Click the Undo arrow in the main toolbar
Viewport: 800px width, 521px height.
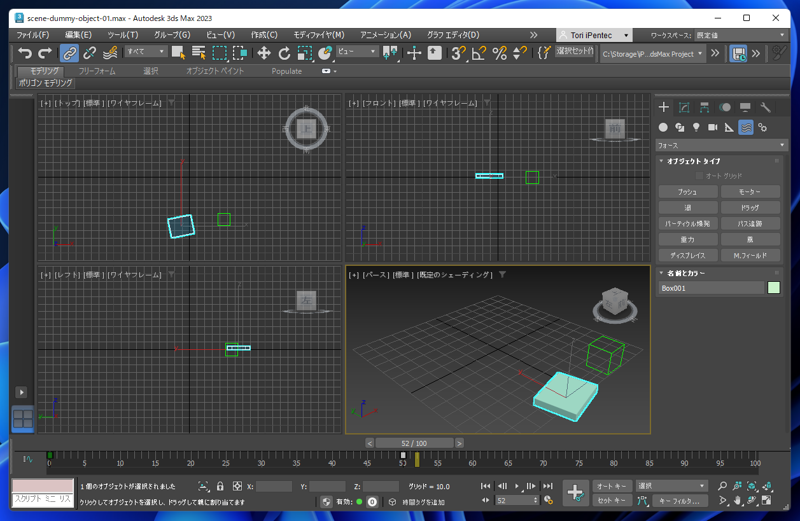tap(24, 53)
